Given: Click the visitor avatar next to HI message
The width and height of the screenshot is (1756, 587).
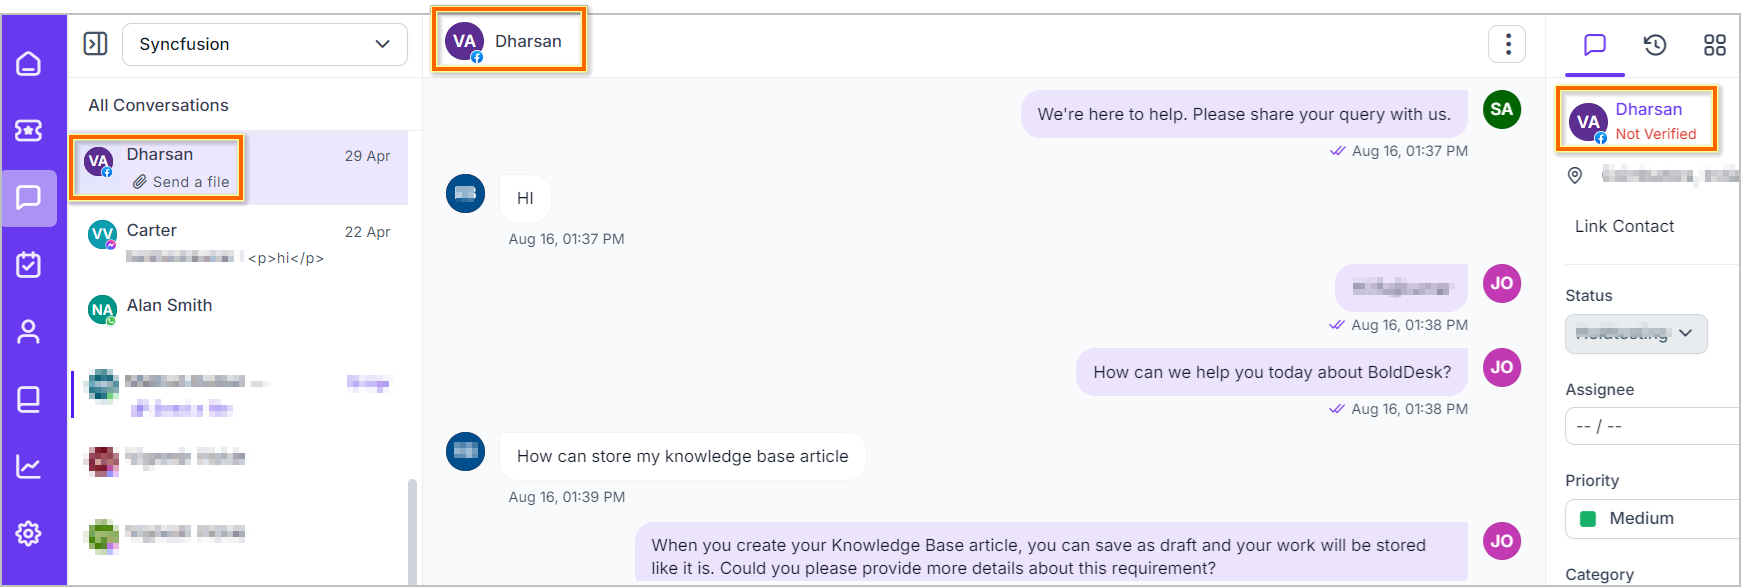Looking at the screenshot, I should tap(465, 193).
